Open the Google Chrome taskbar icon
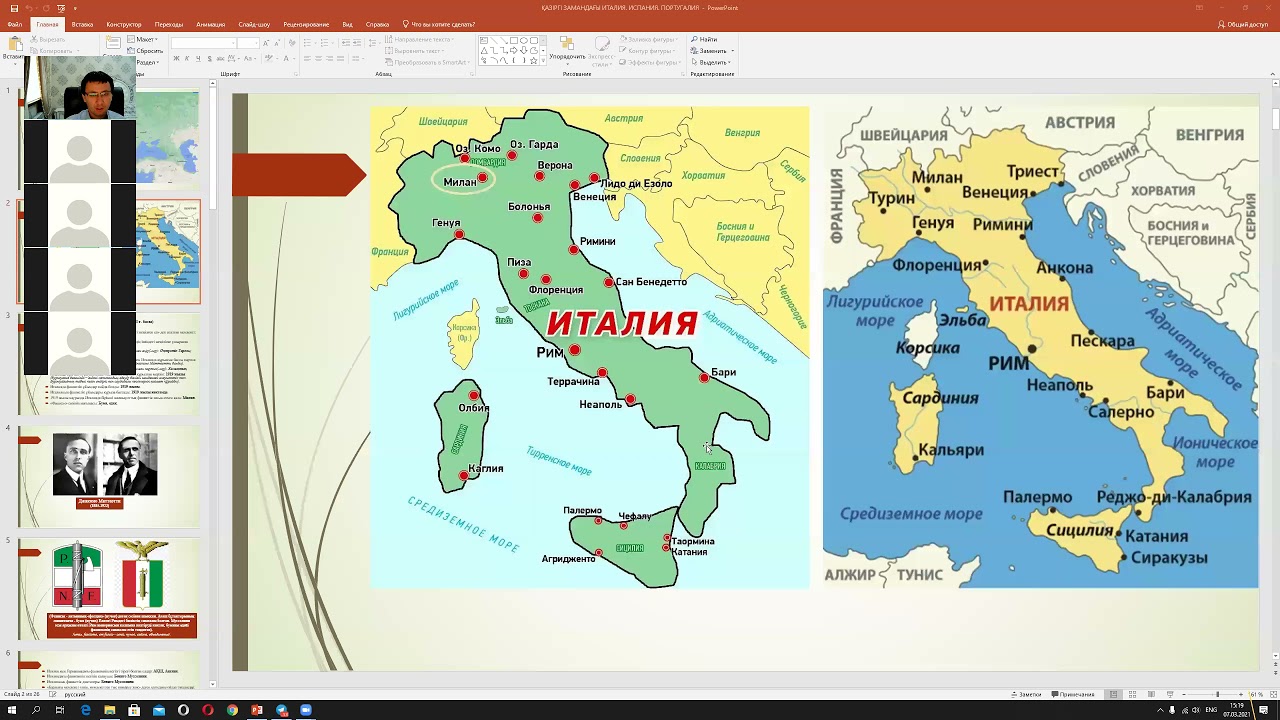 pyautogui.click(x=232, y=710)
